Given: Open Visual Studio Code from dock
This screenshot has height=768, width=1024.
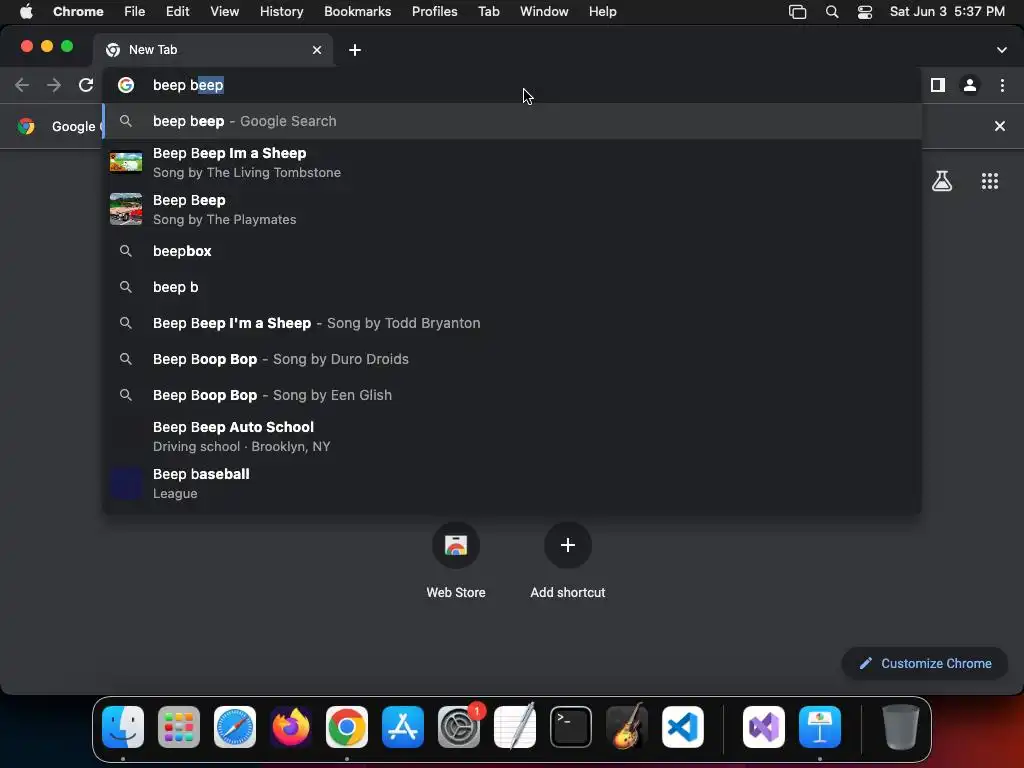Looking at the screenshot, I should (x=682, y=727).
